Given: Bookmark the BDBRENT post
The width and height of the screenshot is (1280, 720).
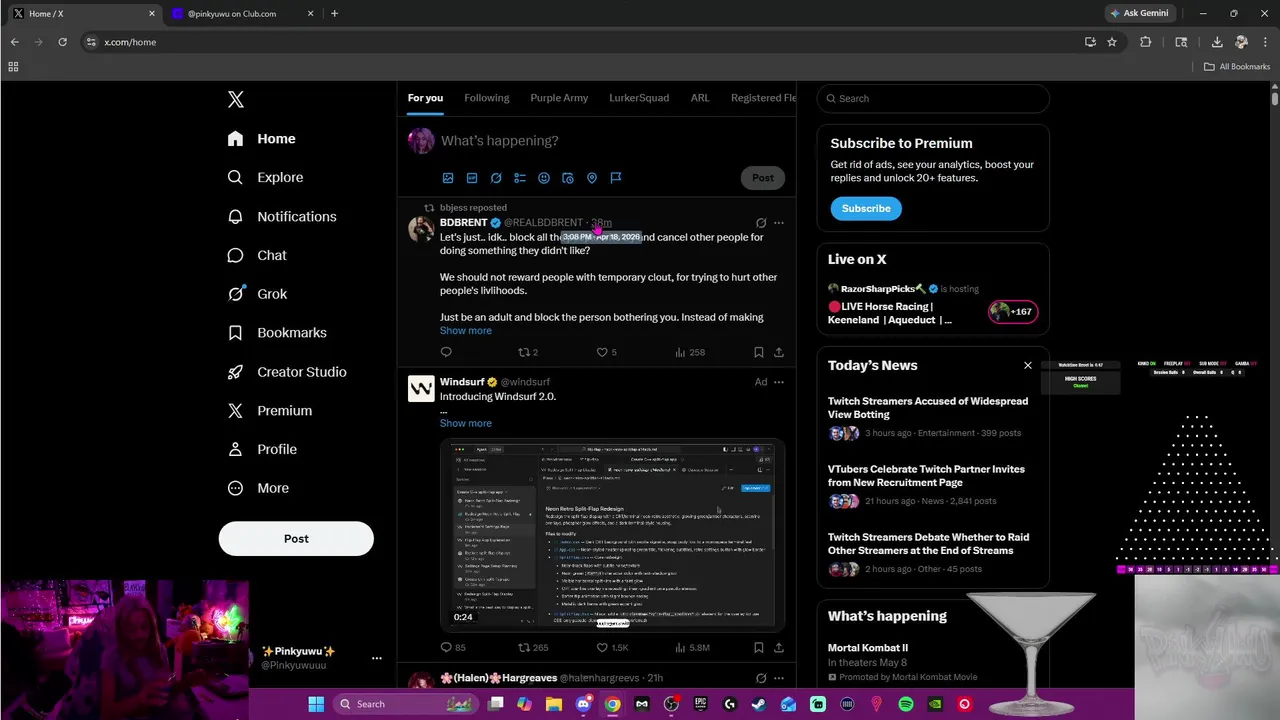Looking at the screenshot, I should pyautogui.click(x=759, y=352).
